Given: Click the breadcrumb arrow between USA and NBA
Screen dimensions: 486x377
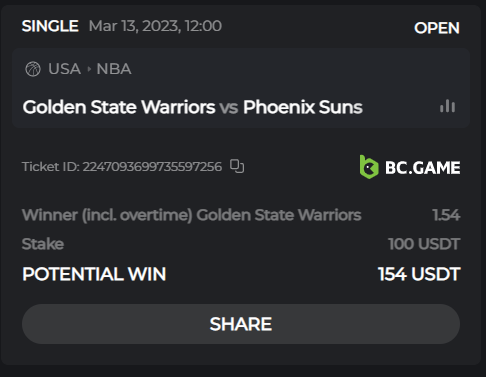Looking at the screenshot, I should (x=89, y=69).
